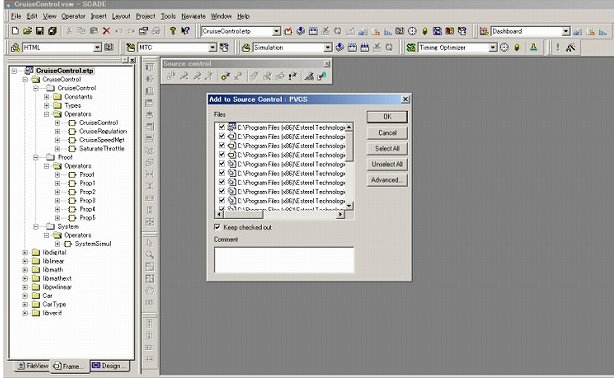Image resolution: width=614 pixels, height=378 pixels.
Task: Expand the Constants folder node
Action: click(x=47, y=96)
